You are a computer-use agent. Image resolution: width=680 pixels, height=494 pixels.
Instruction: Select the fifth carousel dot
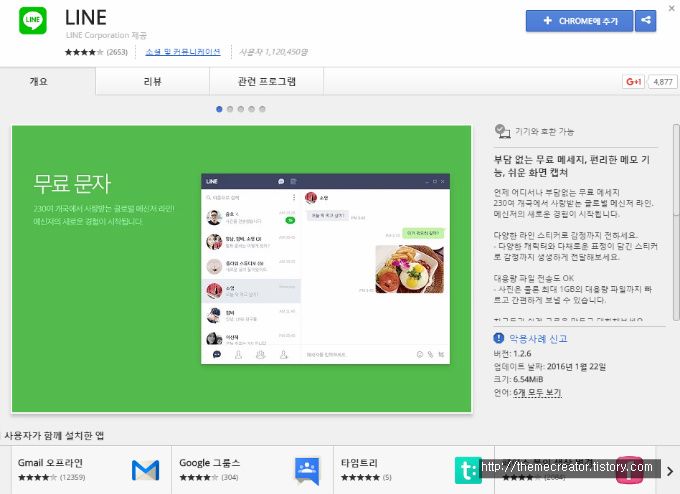(x=262, y=109)
